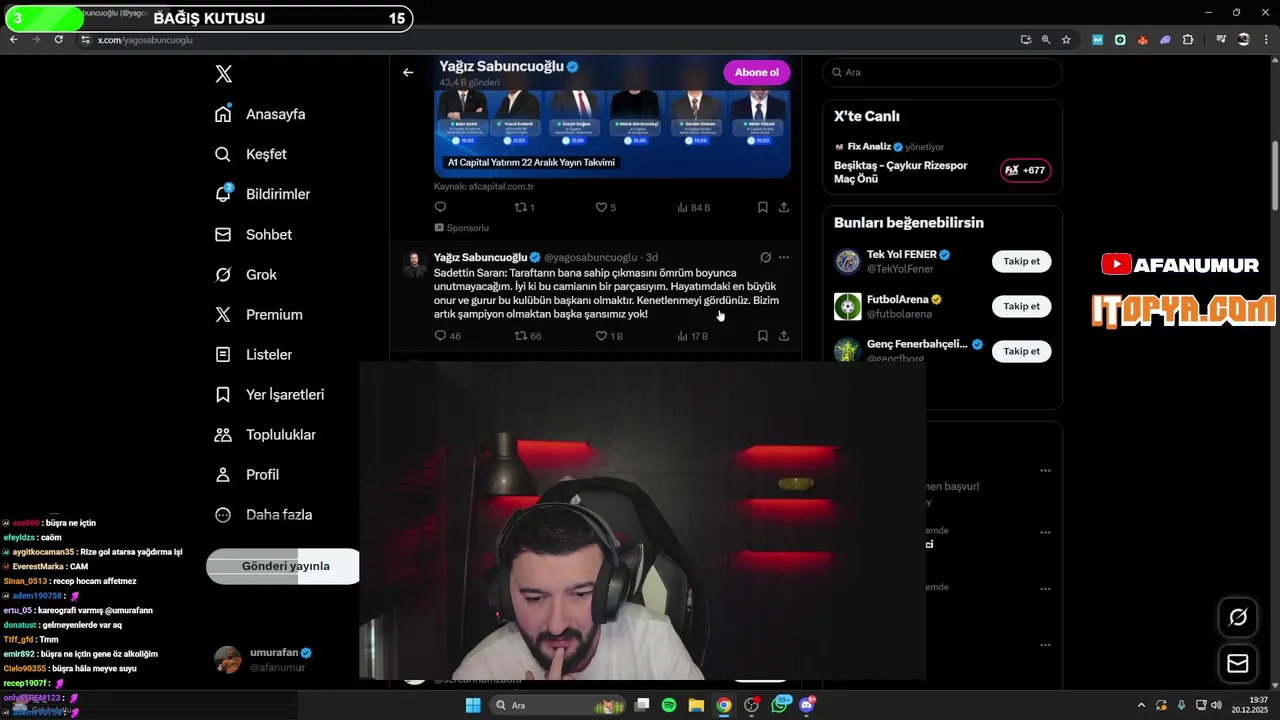Expand Daha fazla menu
The width and height of the screenshot is (1280, 720).
tap(264, 514)
